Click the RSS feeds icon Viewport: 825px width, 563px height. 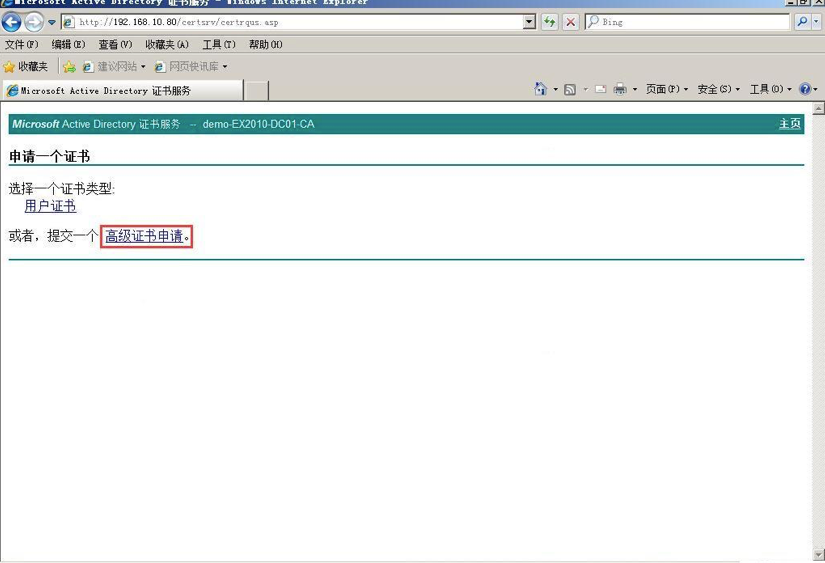tap(569, 89)
